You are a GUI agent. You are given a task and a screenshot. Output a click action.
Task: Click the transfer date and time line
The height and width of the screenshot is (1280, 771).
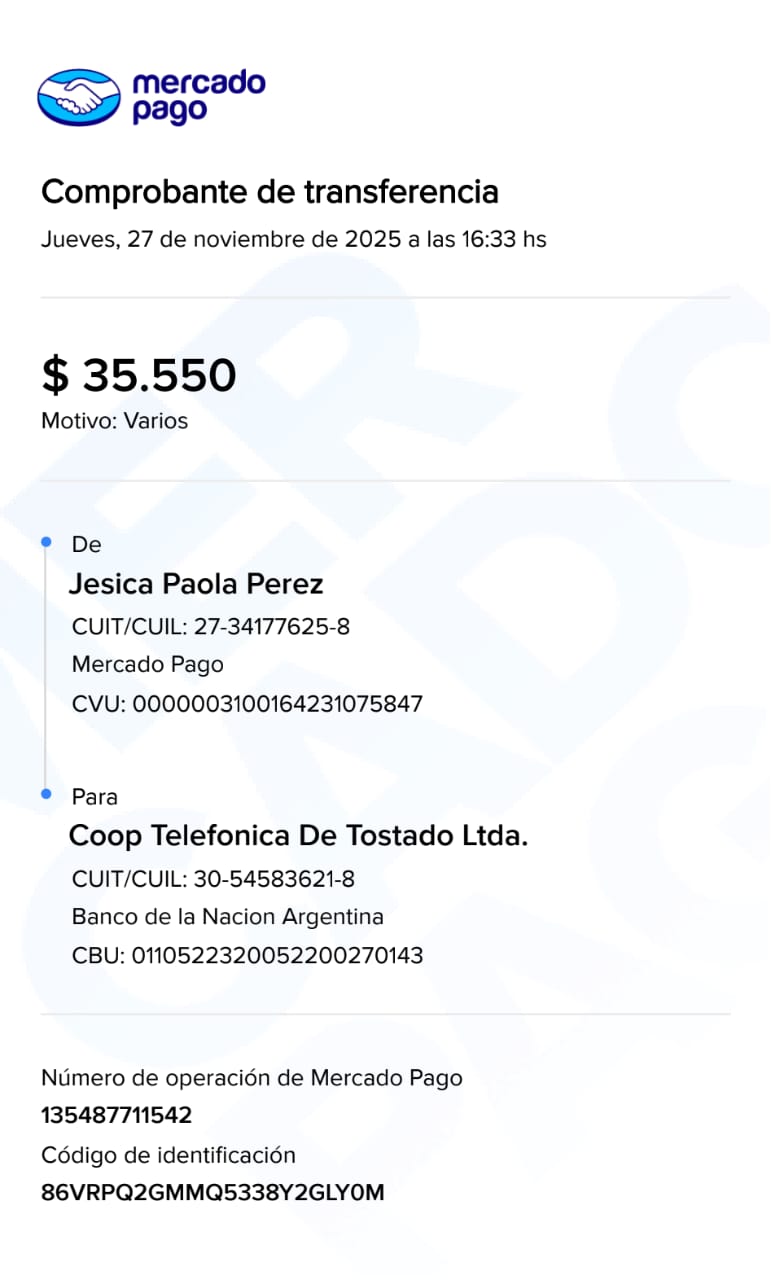pyautogui.click(x=293, y=240)
